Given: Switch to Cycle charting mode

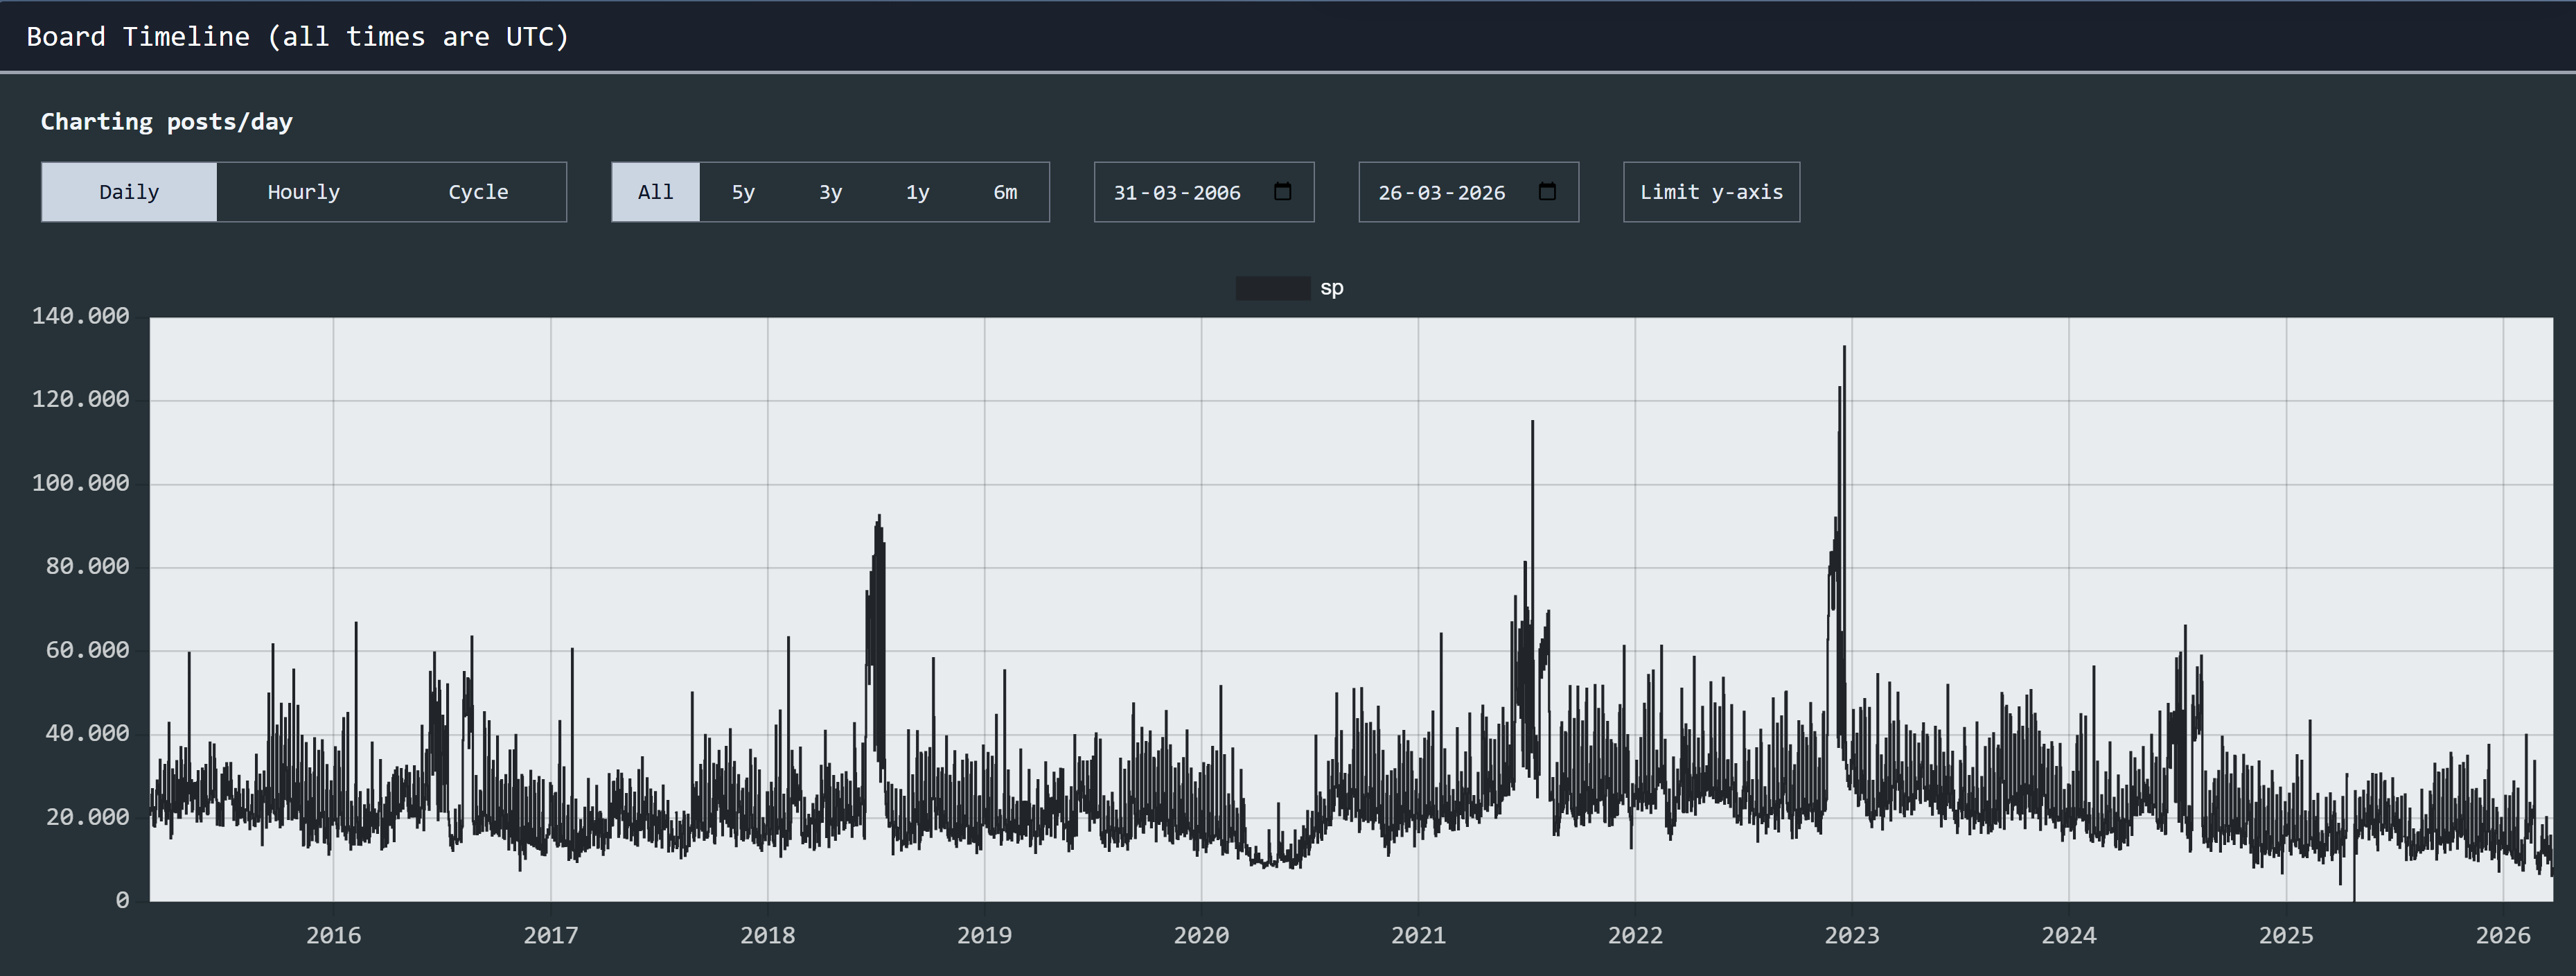Looking at the screenshot, I should click(x=478, y=192).
